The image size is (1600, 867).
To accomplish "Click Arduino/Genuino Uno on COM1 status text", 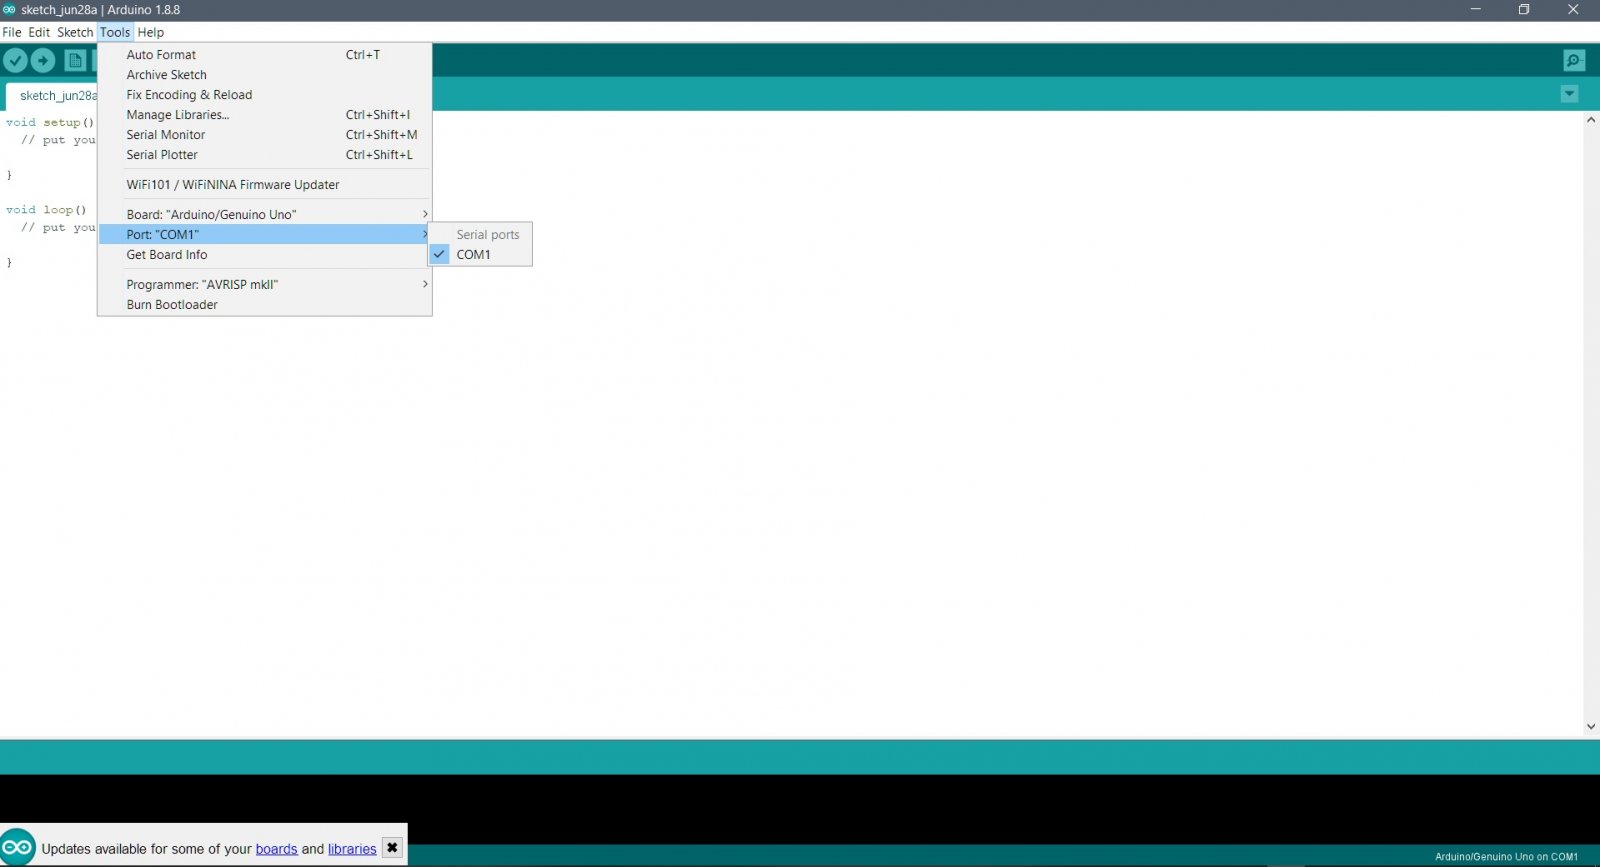I will pyautogui.click(x=1506, y=857).
